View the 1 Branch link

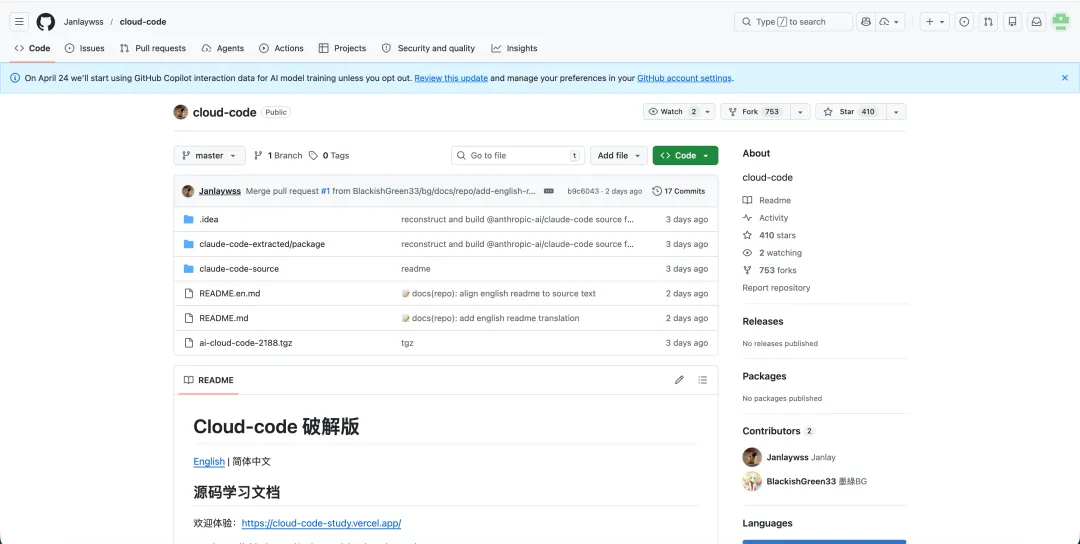coord(278,156)
